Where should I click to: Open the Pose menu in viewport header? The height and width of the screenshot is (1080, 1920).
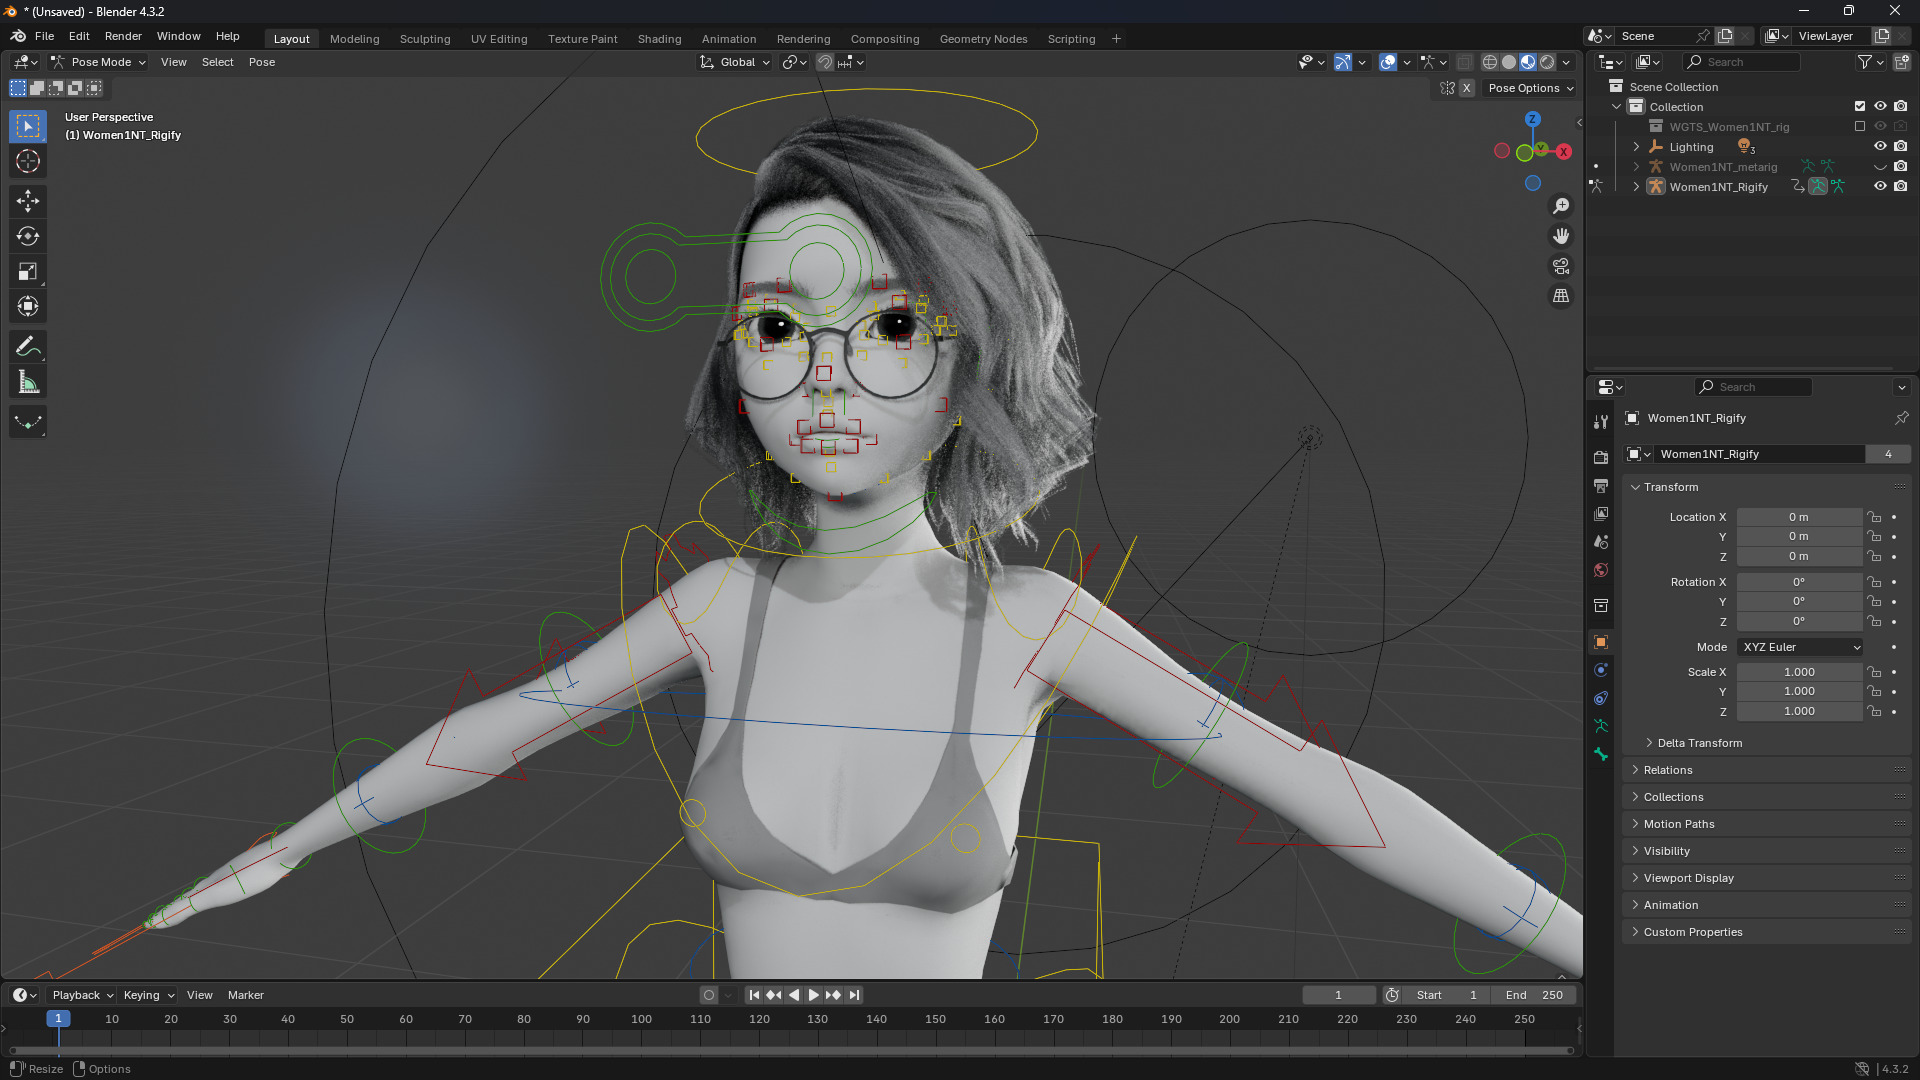click(x=262, y=62)
